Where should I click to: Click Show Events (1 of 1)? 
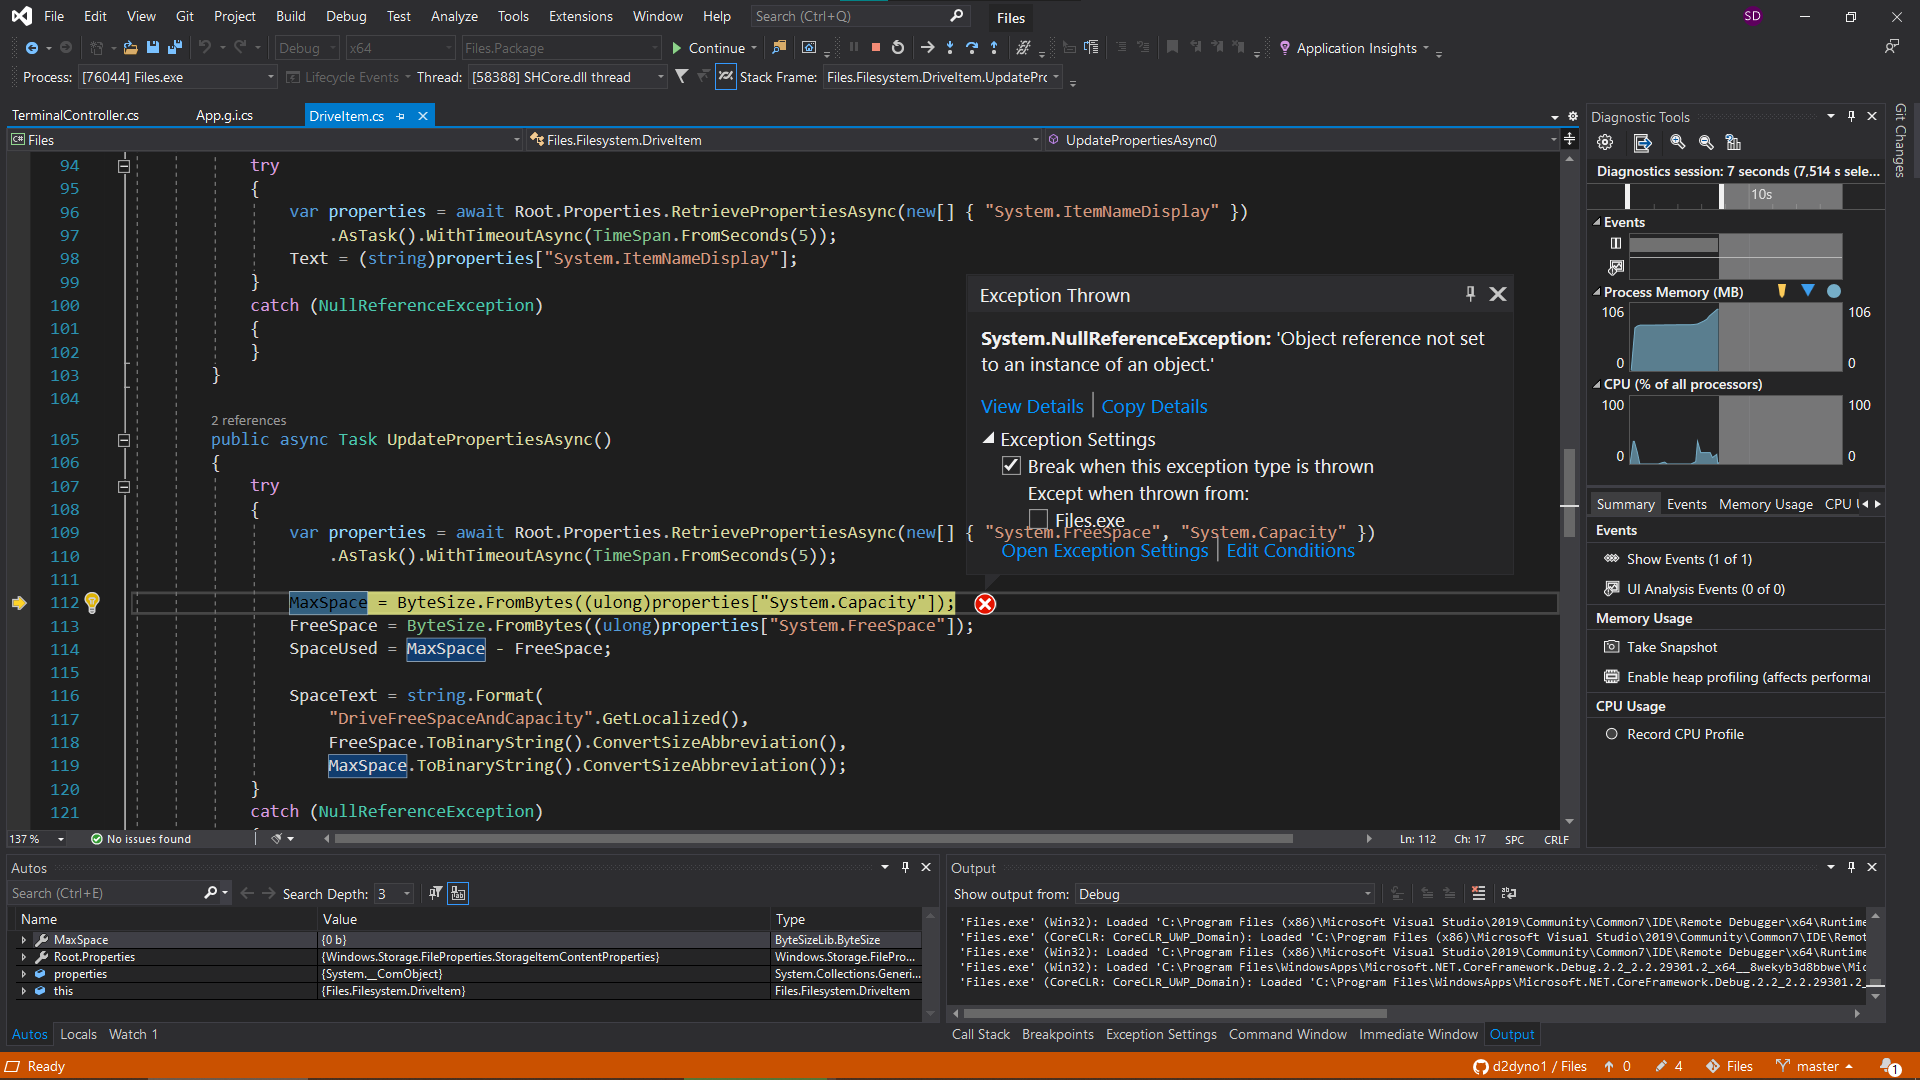tap(1688, 559)
